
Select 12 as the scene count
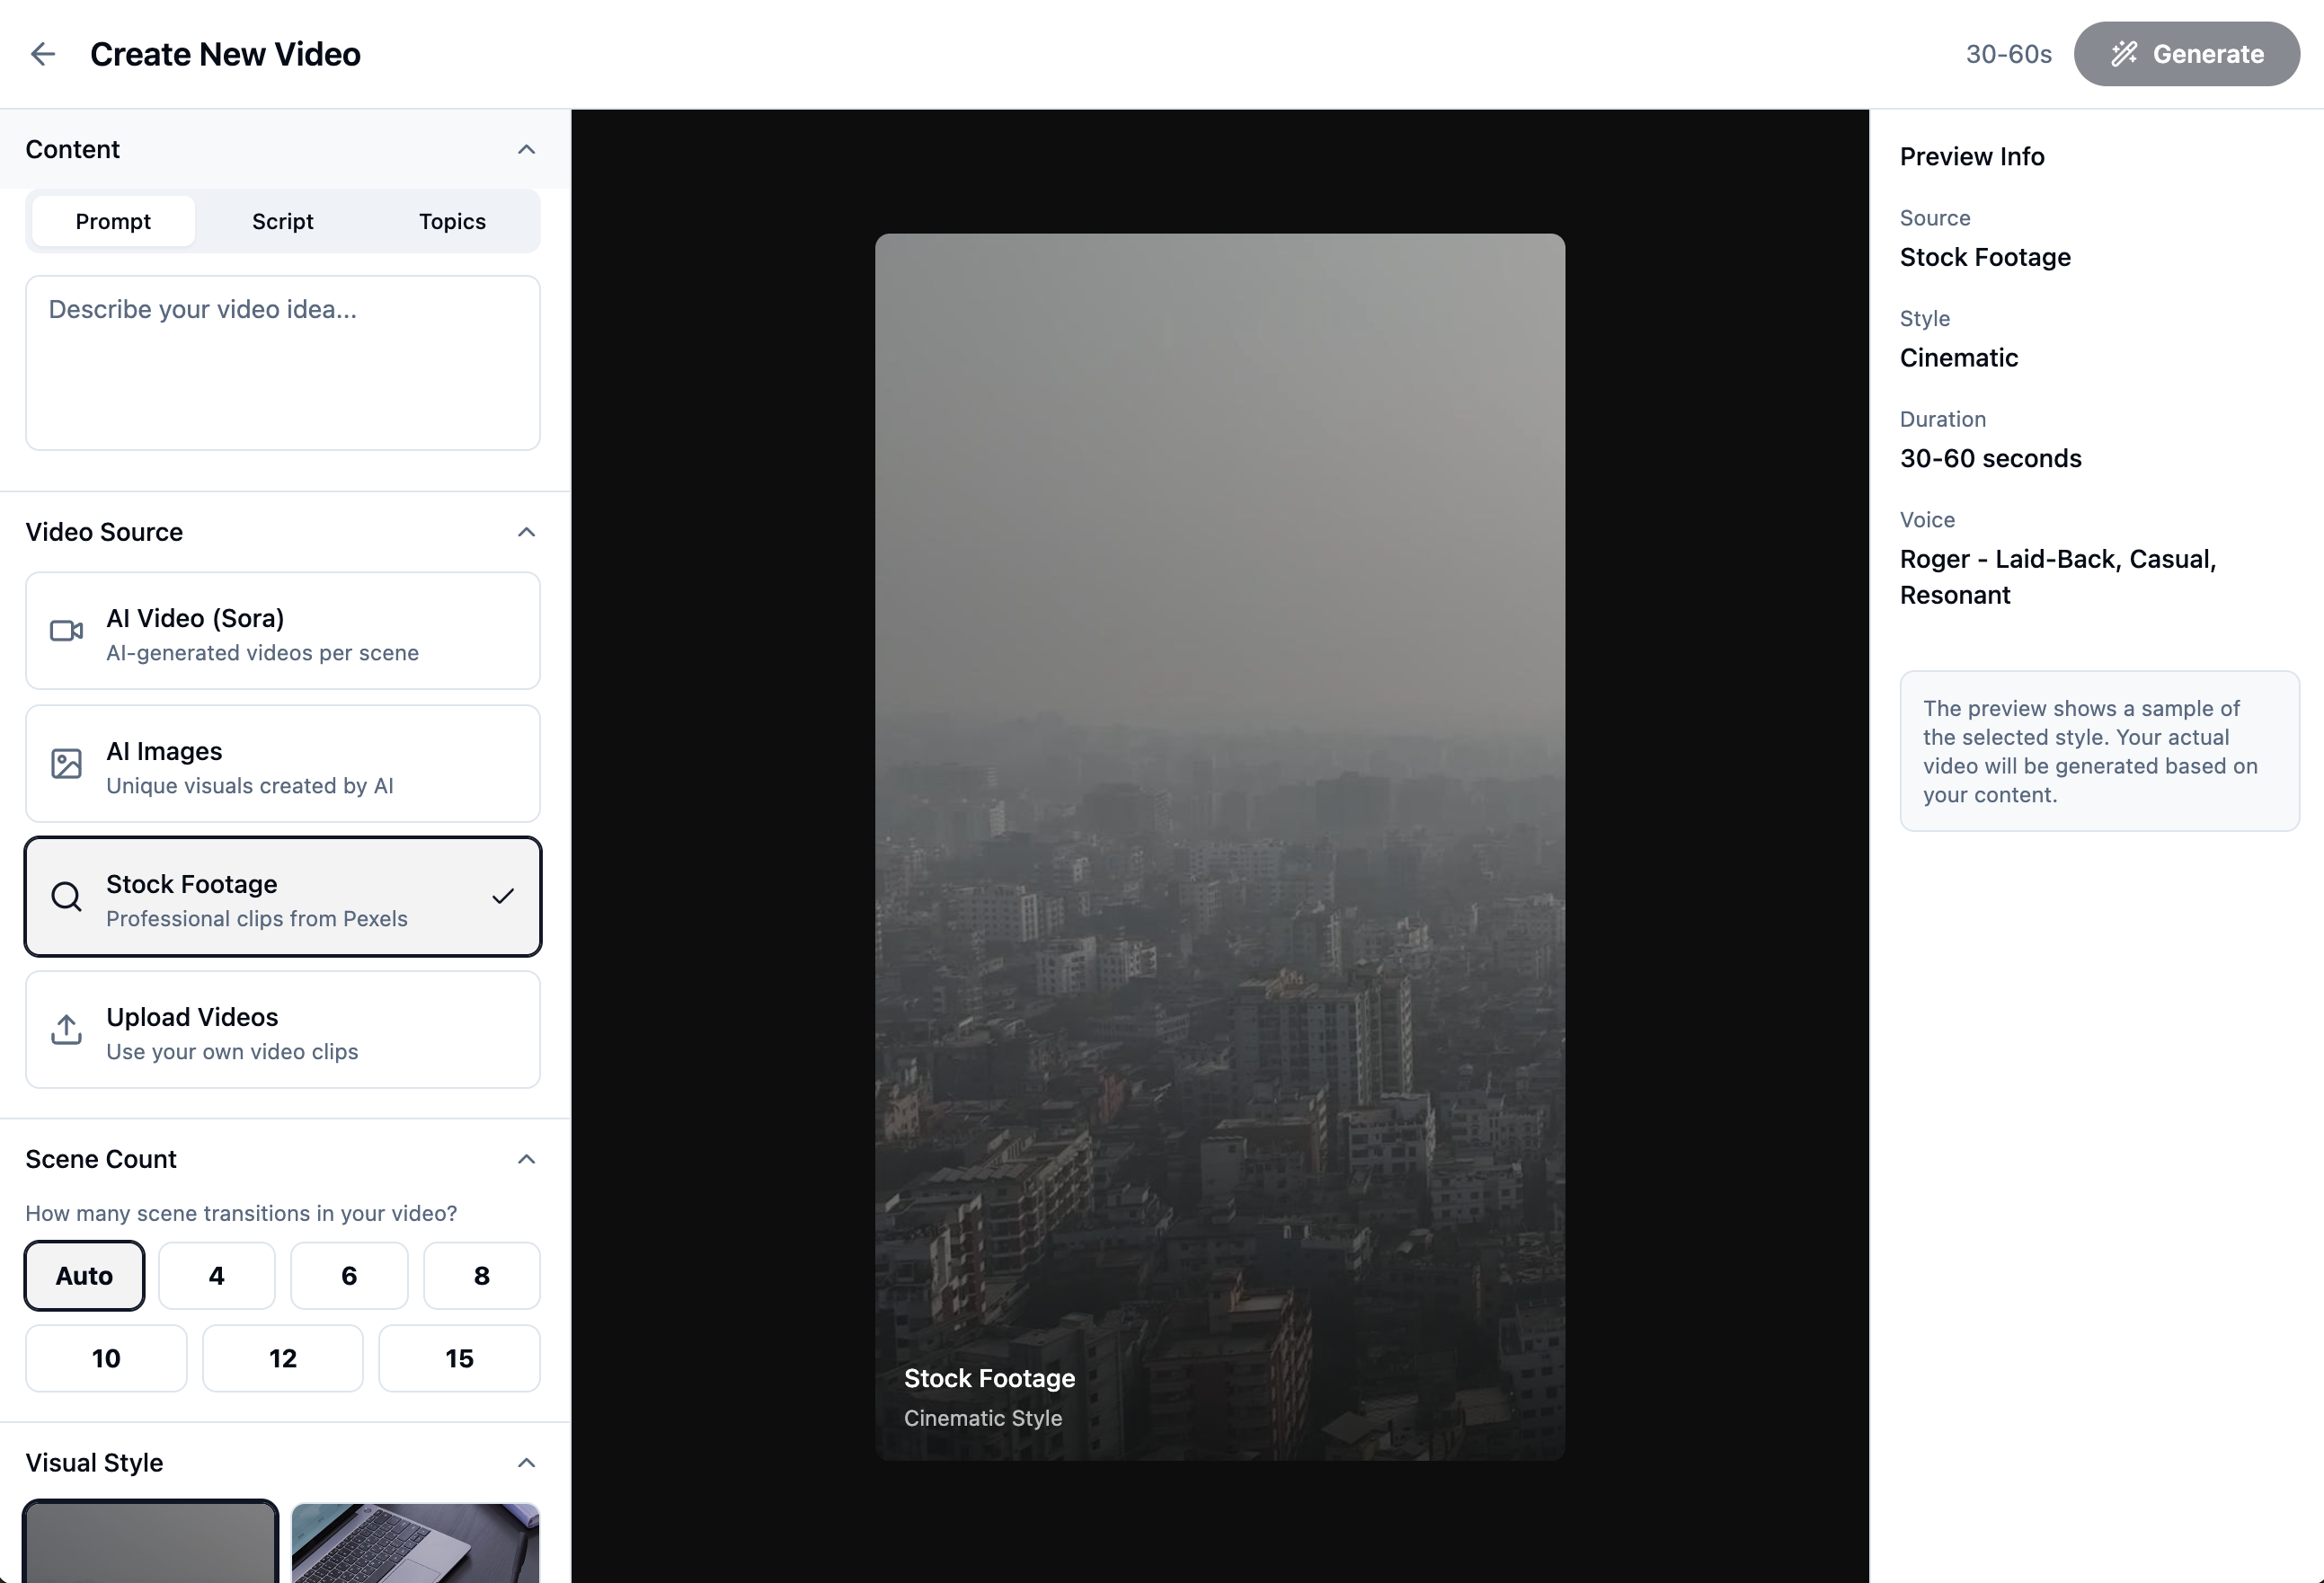(x=282, y=1359)
